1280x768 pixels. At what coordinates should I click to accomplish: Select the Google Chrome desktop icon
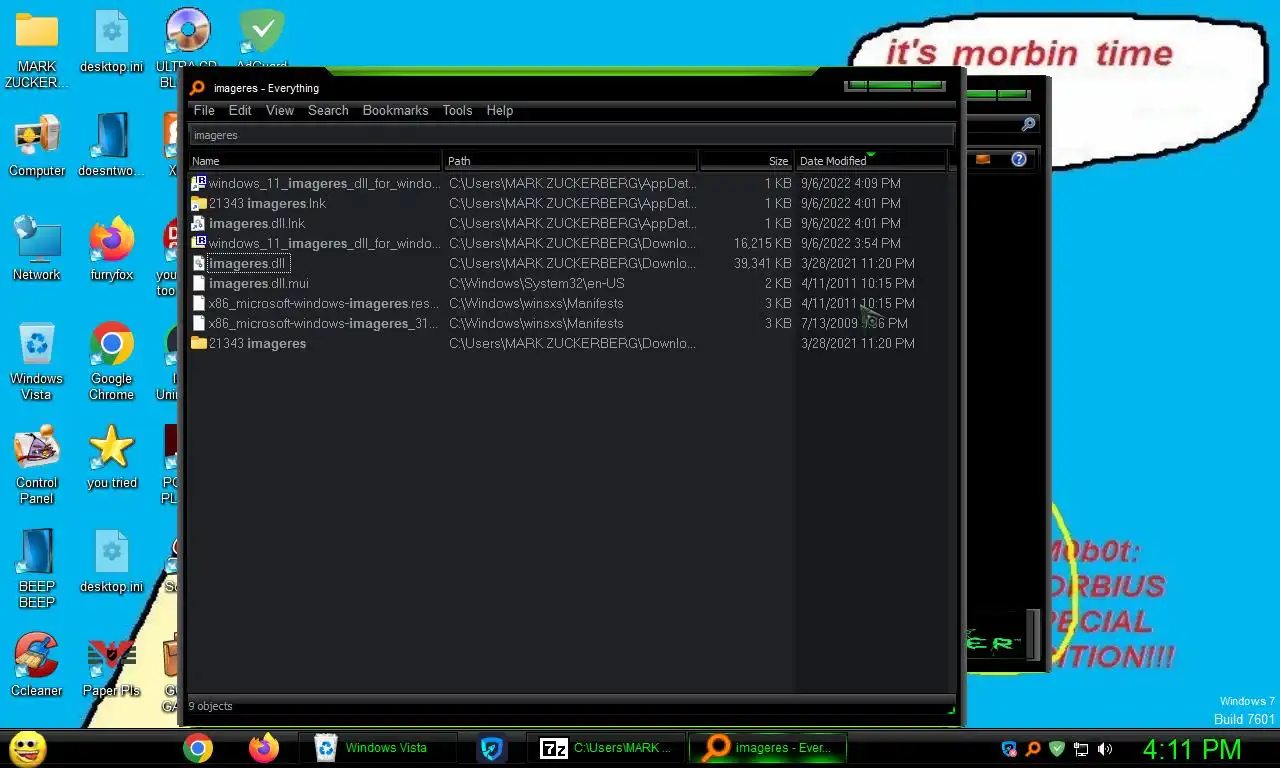click(111, 361)
